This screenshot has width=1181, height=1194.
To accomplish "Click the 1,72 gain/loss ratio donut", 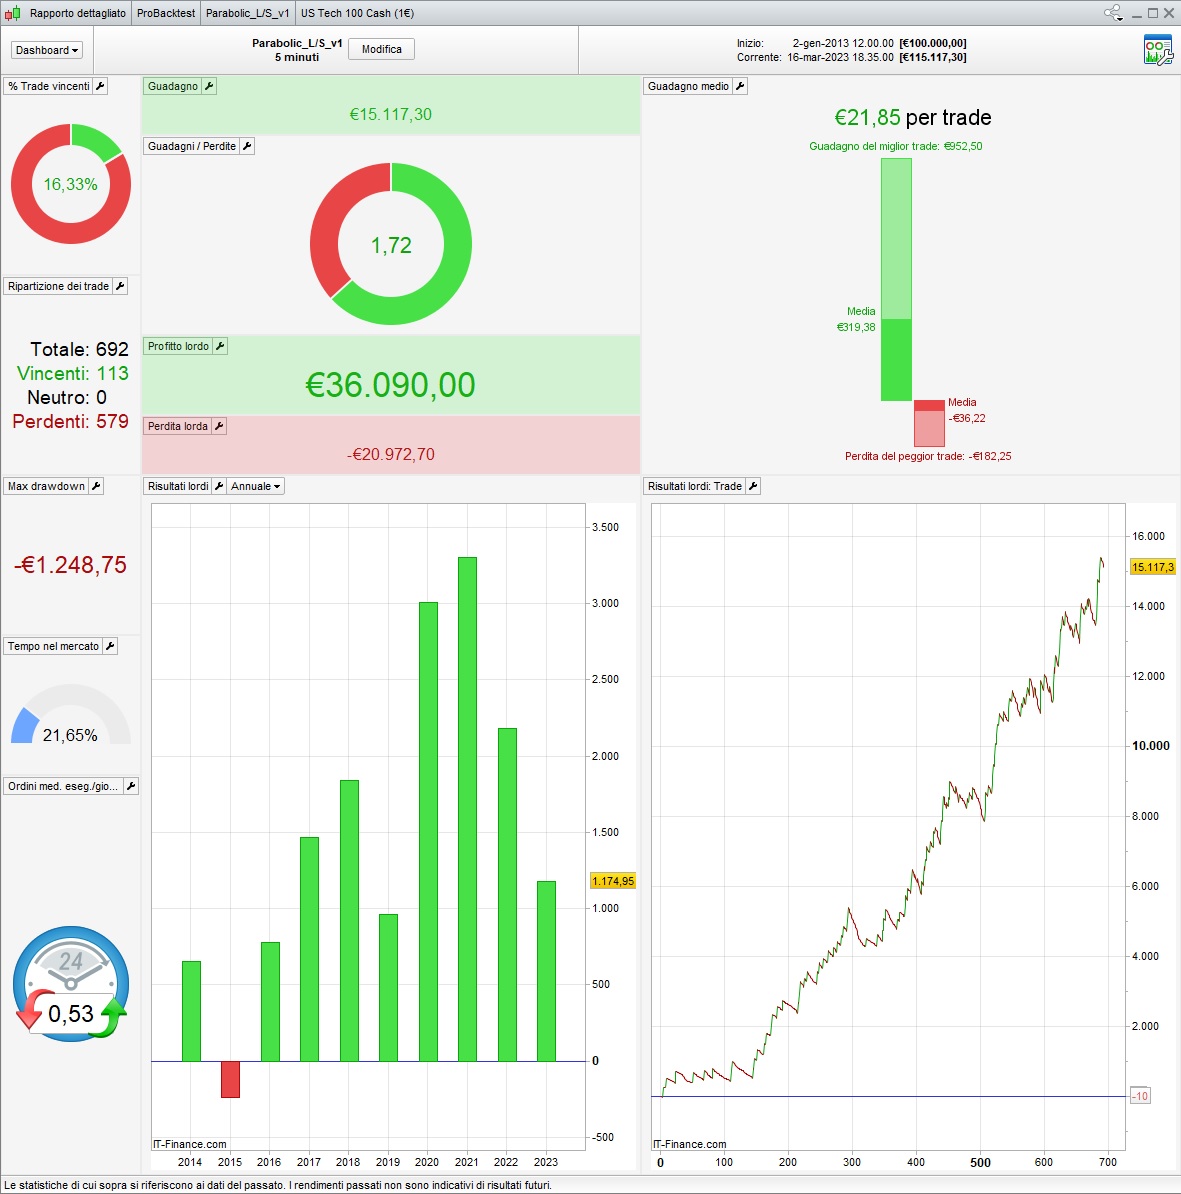I will click(391, 244).
